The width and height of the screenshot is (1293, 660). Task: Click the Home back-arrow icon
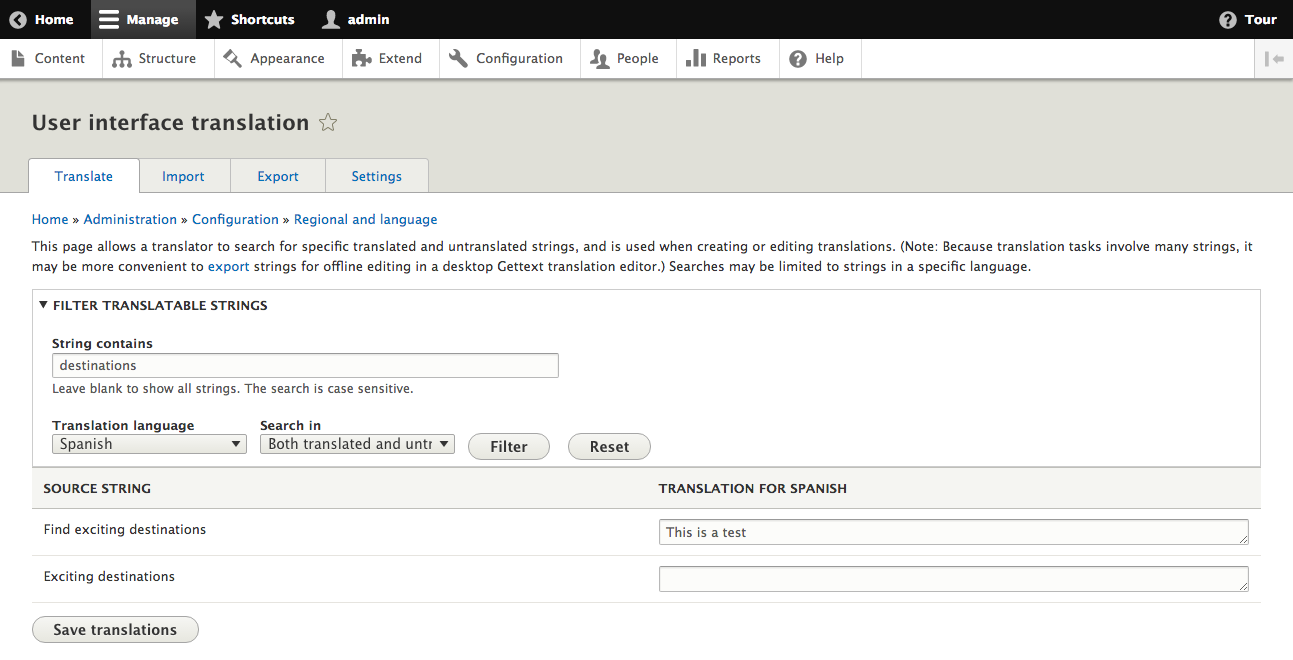(x=18, y=19)
